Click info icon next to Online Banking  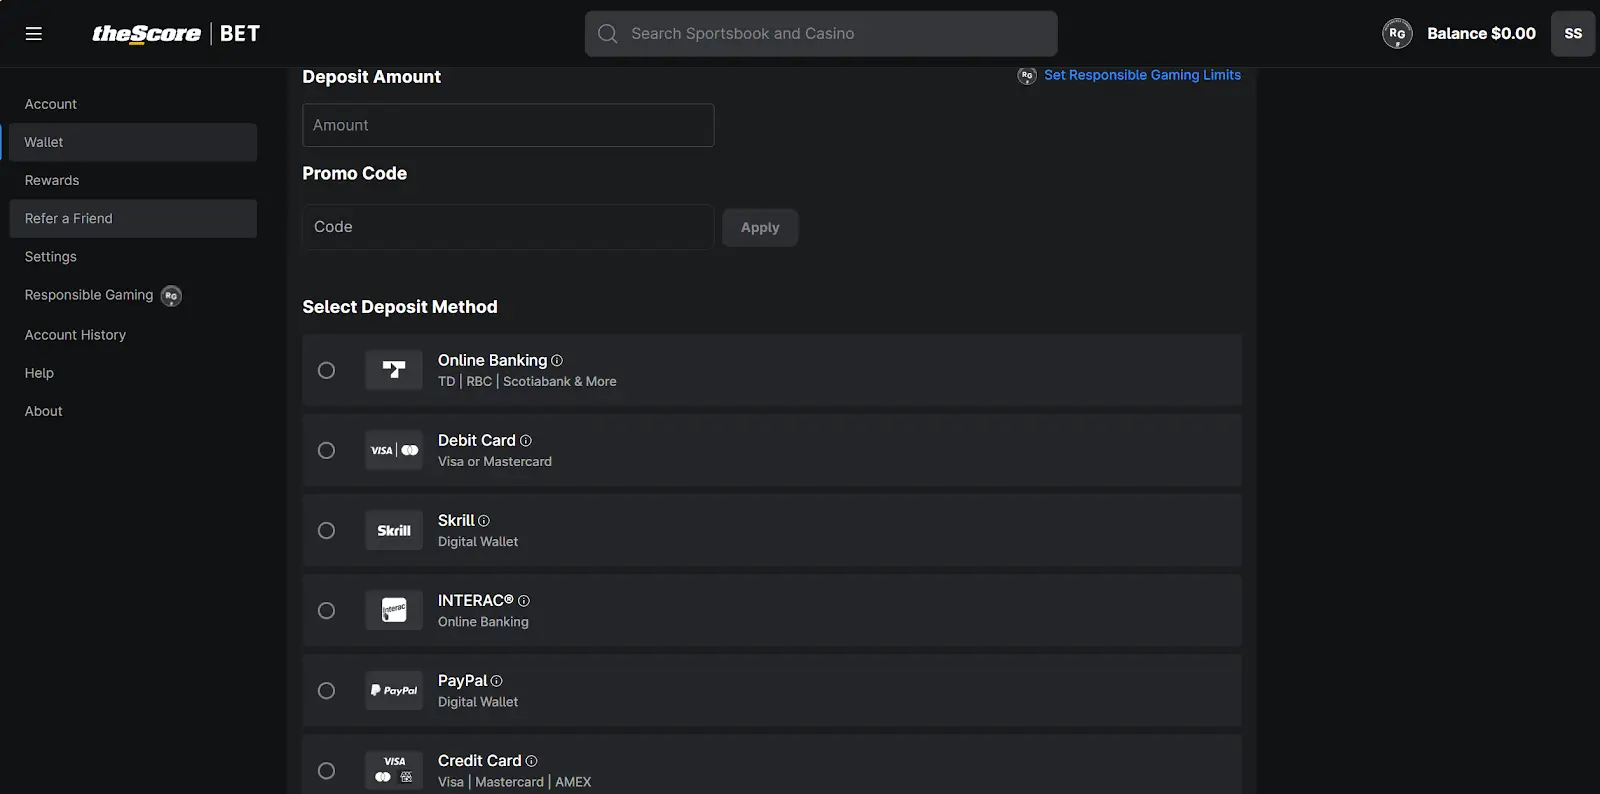point(557,361)
